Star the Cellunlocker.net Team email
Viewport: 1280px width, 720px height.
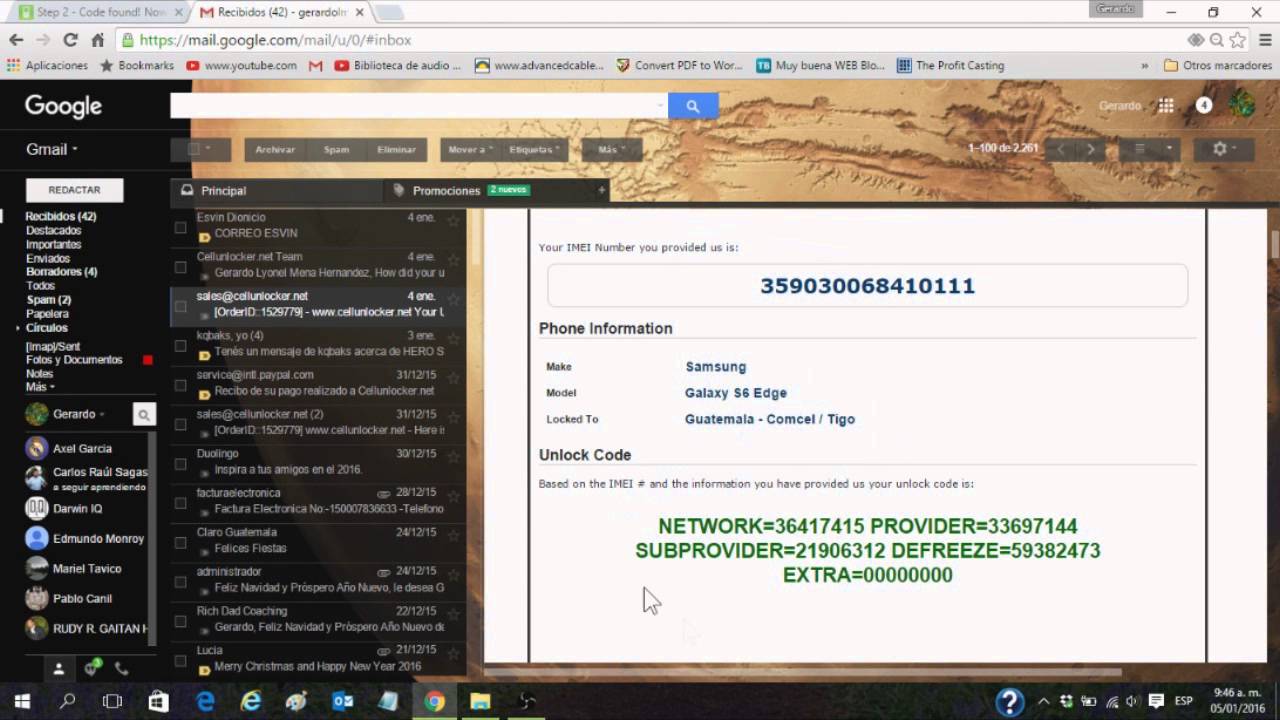(x=453, y=258)
